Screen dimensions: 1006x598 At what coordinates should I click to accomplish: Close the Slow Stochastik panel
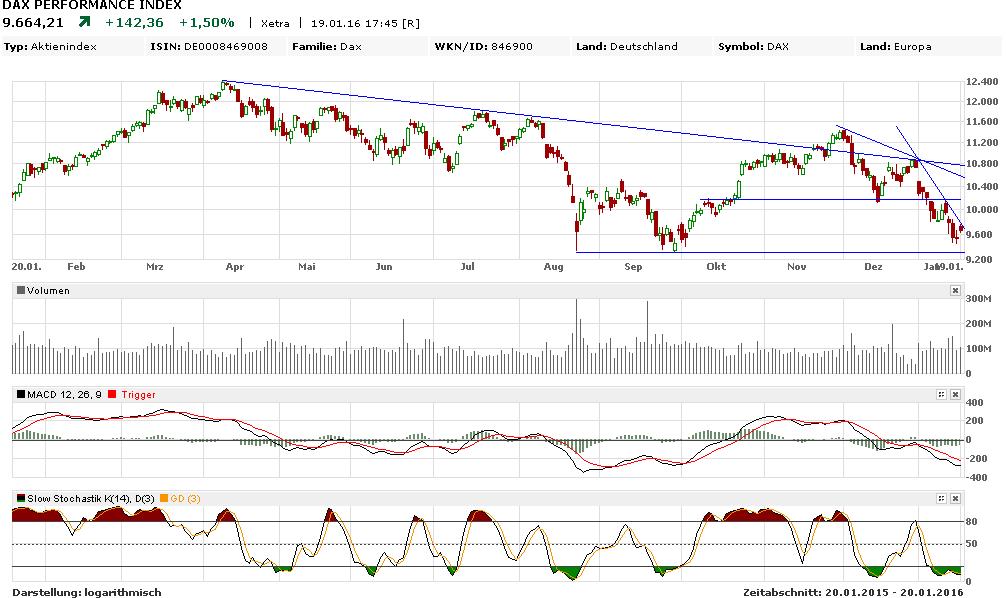955,498
